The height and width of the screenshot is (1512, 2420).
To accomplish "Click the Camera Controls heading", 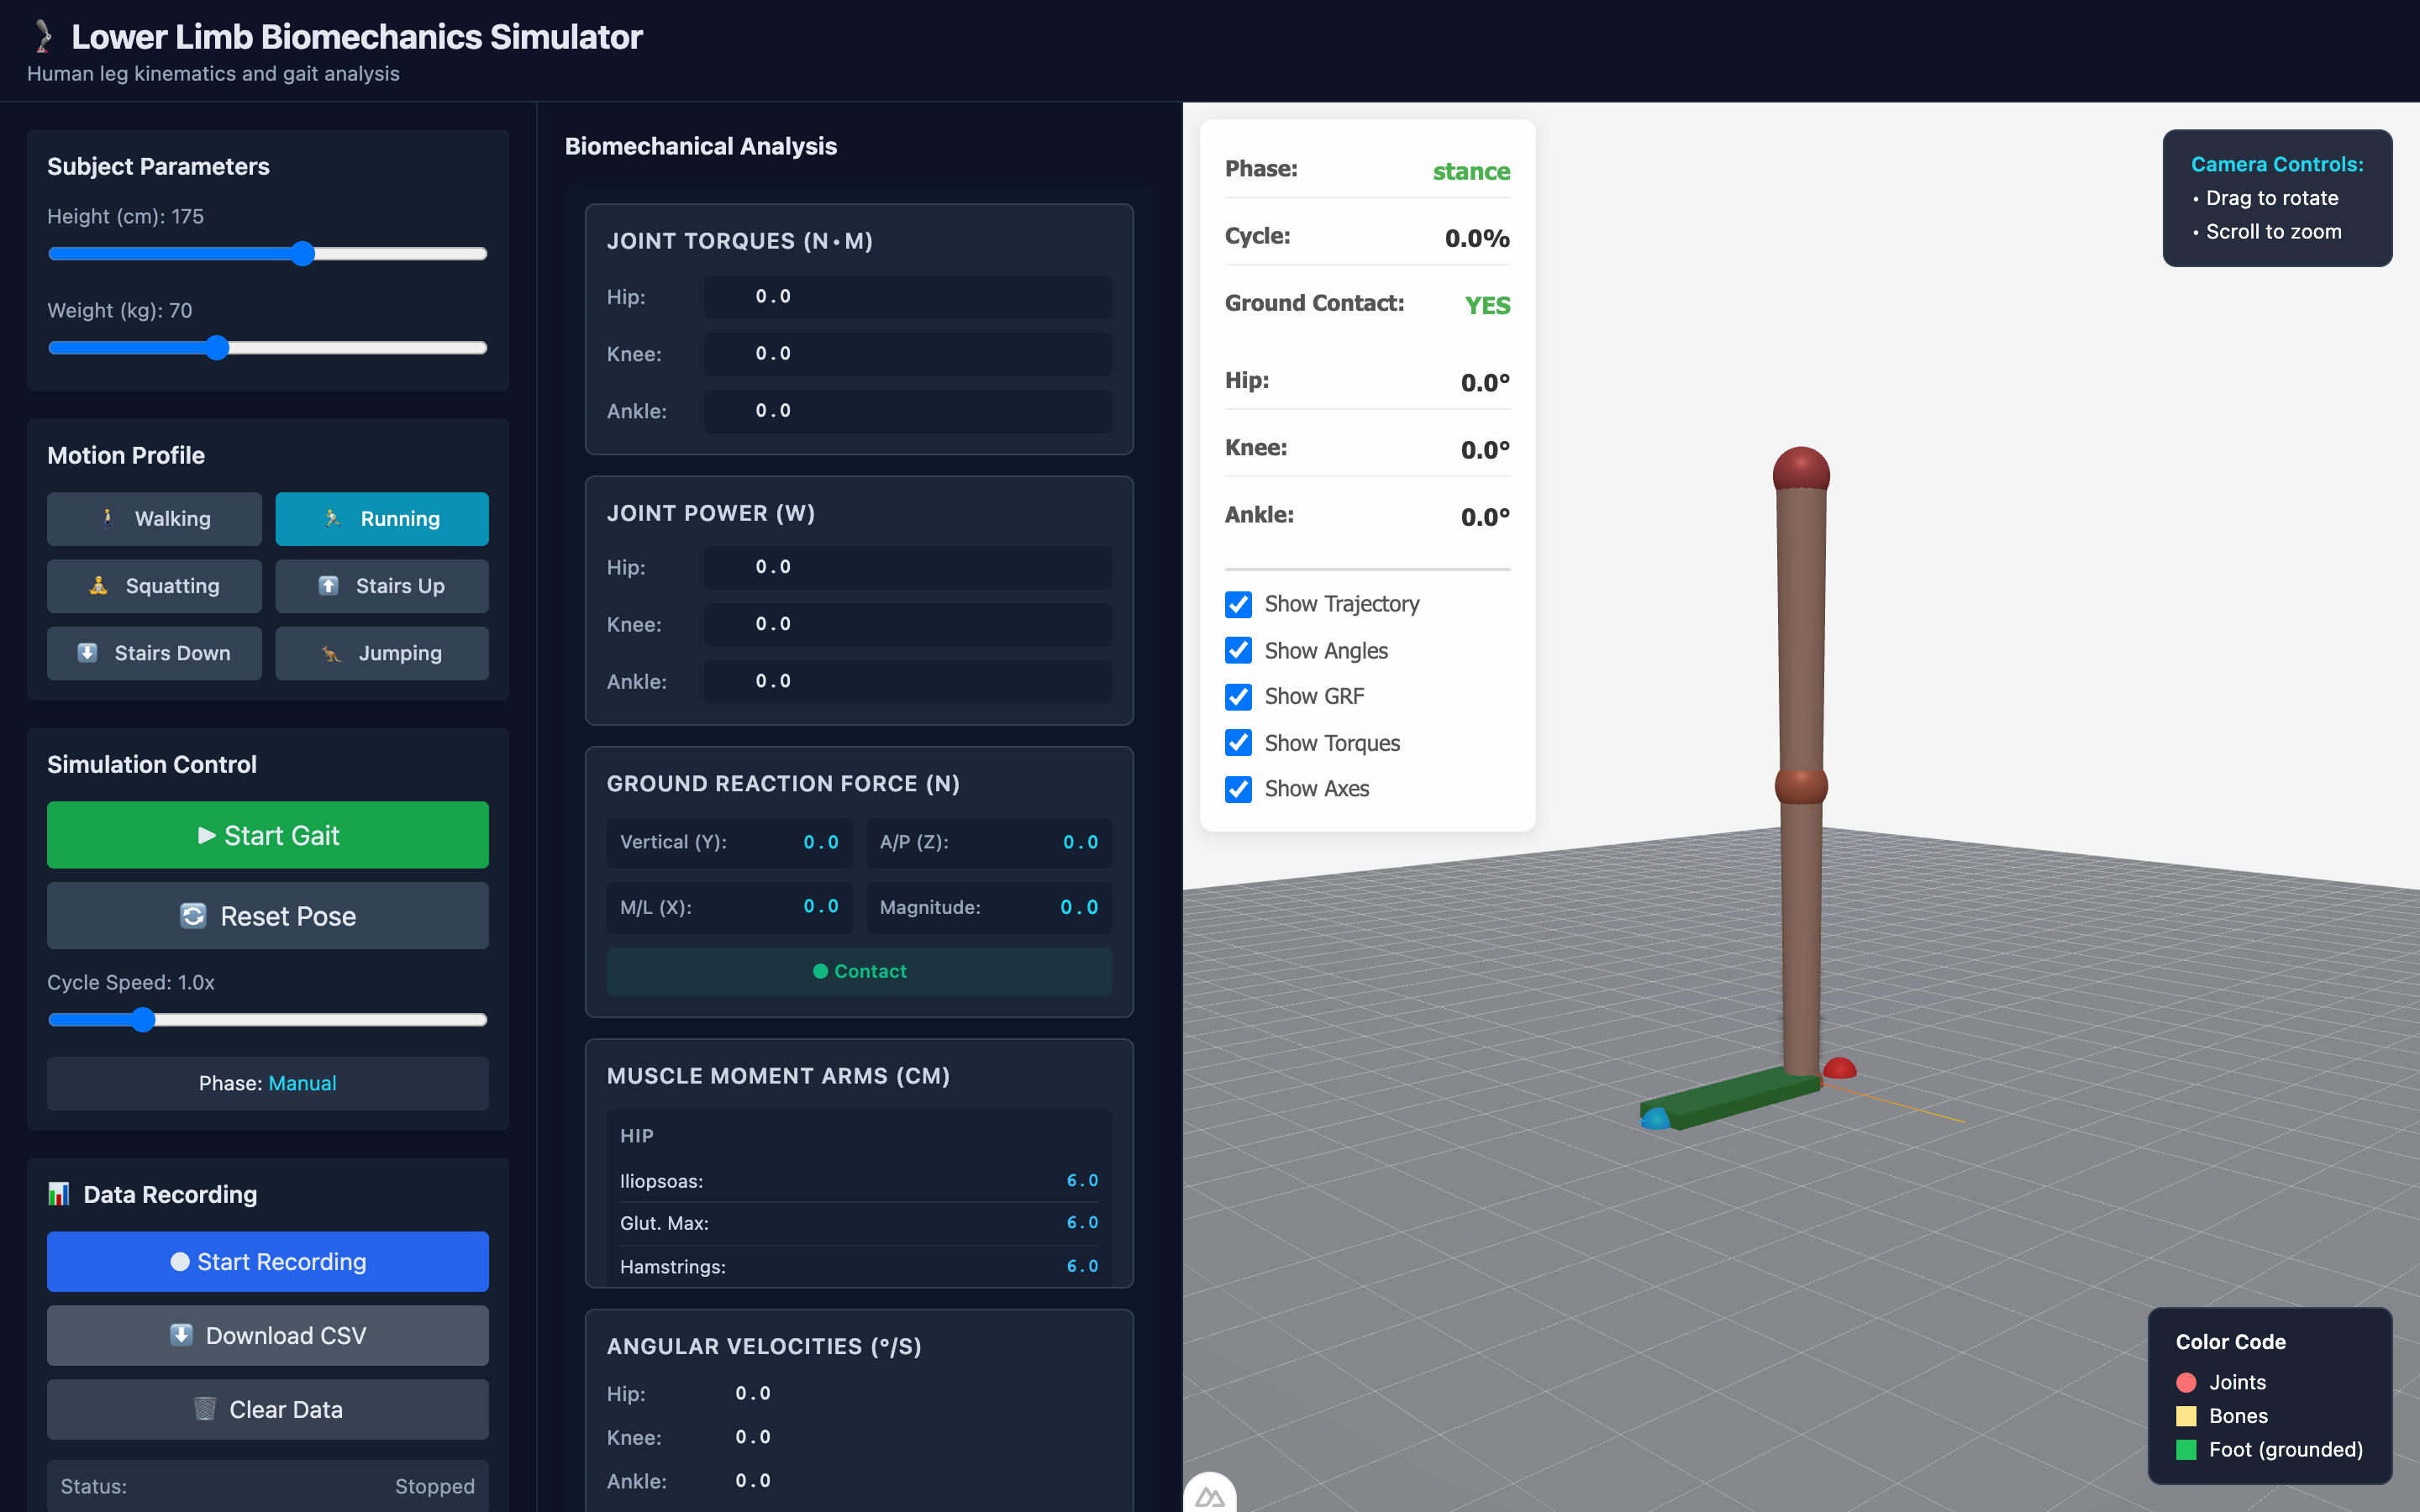I will [x=2277, y=164].
